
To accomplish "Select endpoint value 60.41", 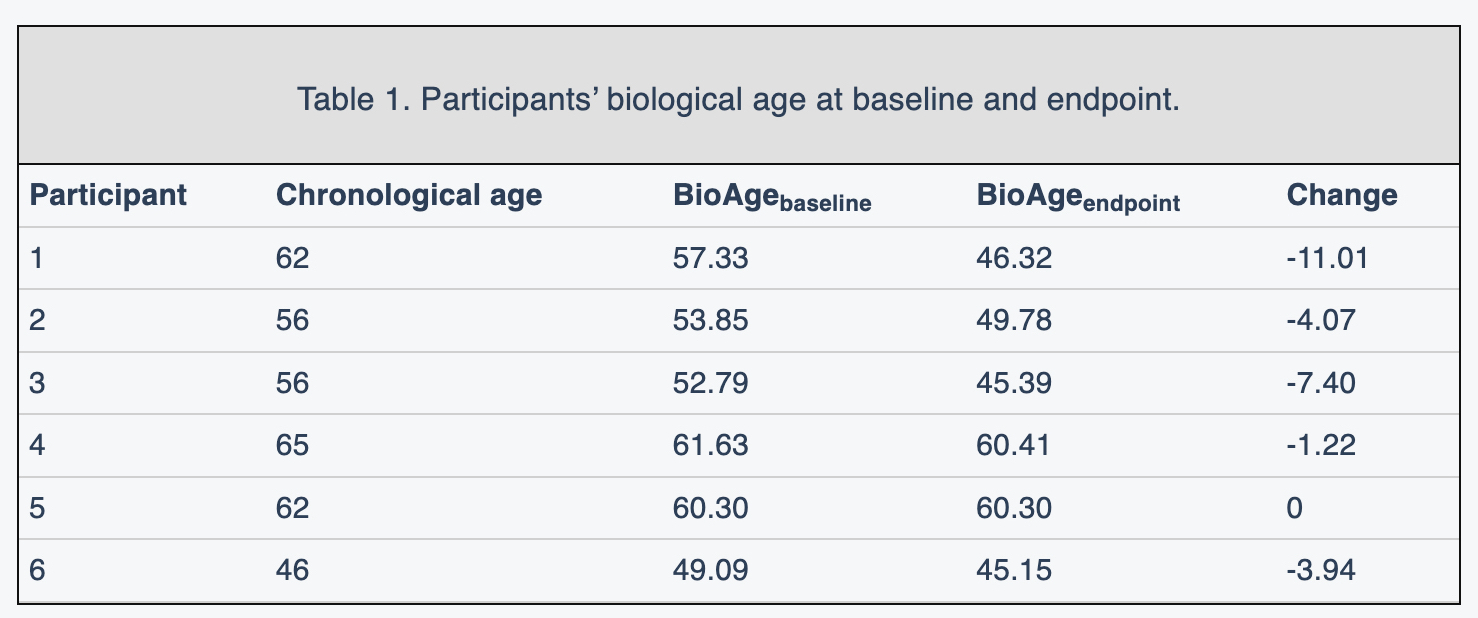I will point(1013,445).
